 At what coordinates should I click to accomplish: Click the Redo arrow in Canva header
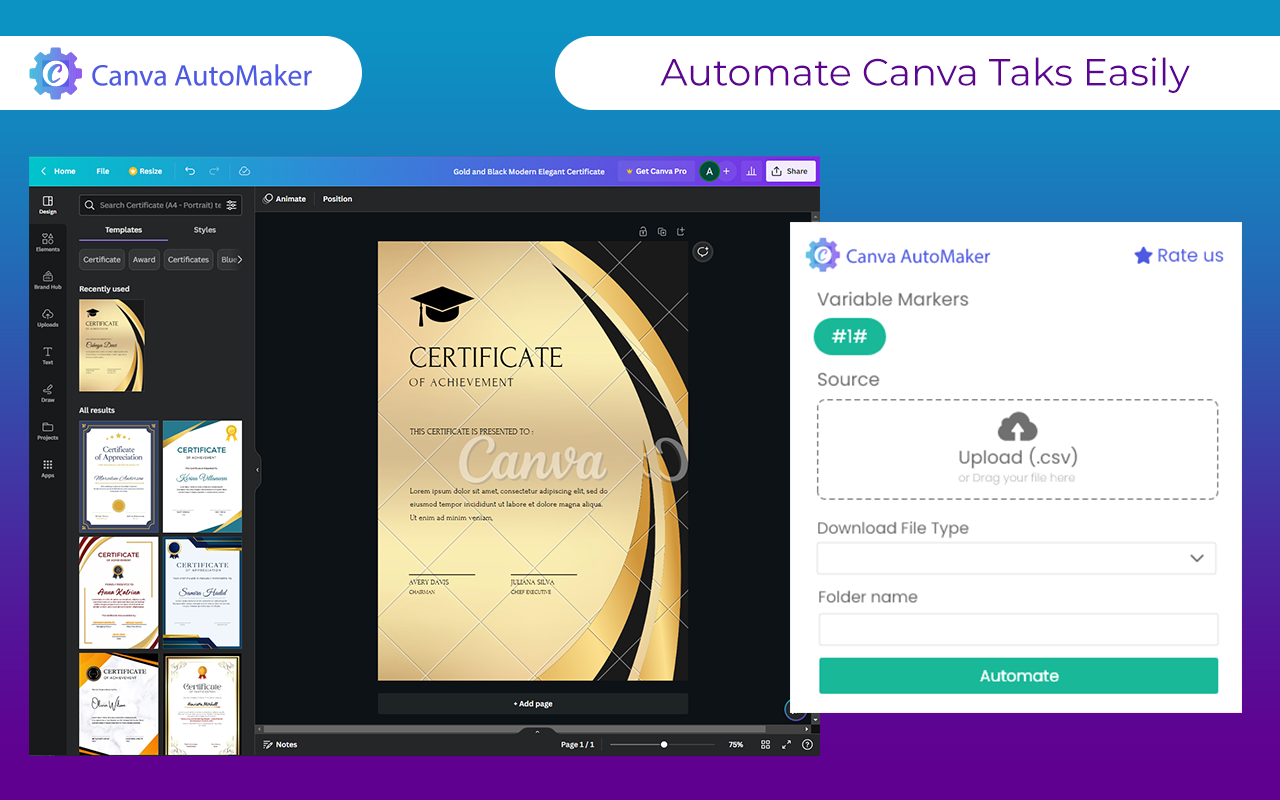(x=214, y=171)
